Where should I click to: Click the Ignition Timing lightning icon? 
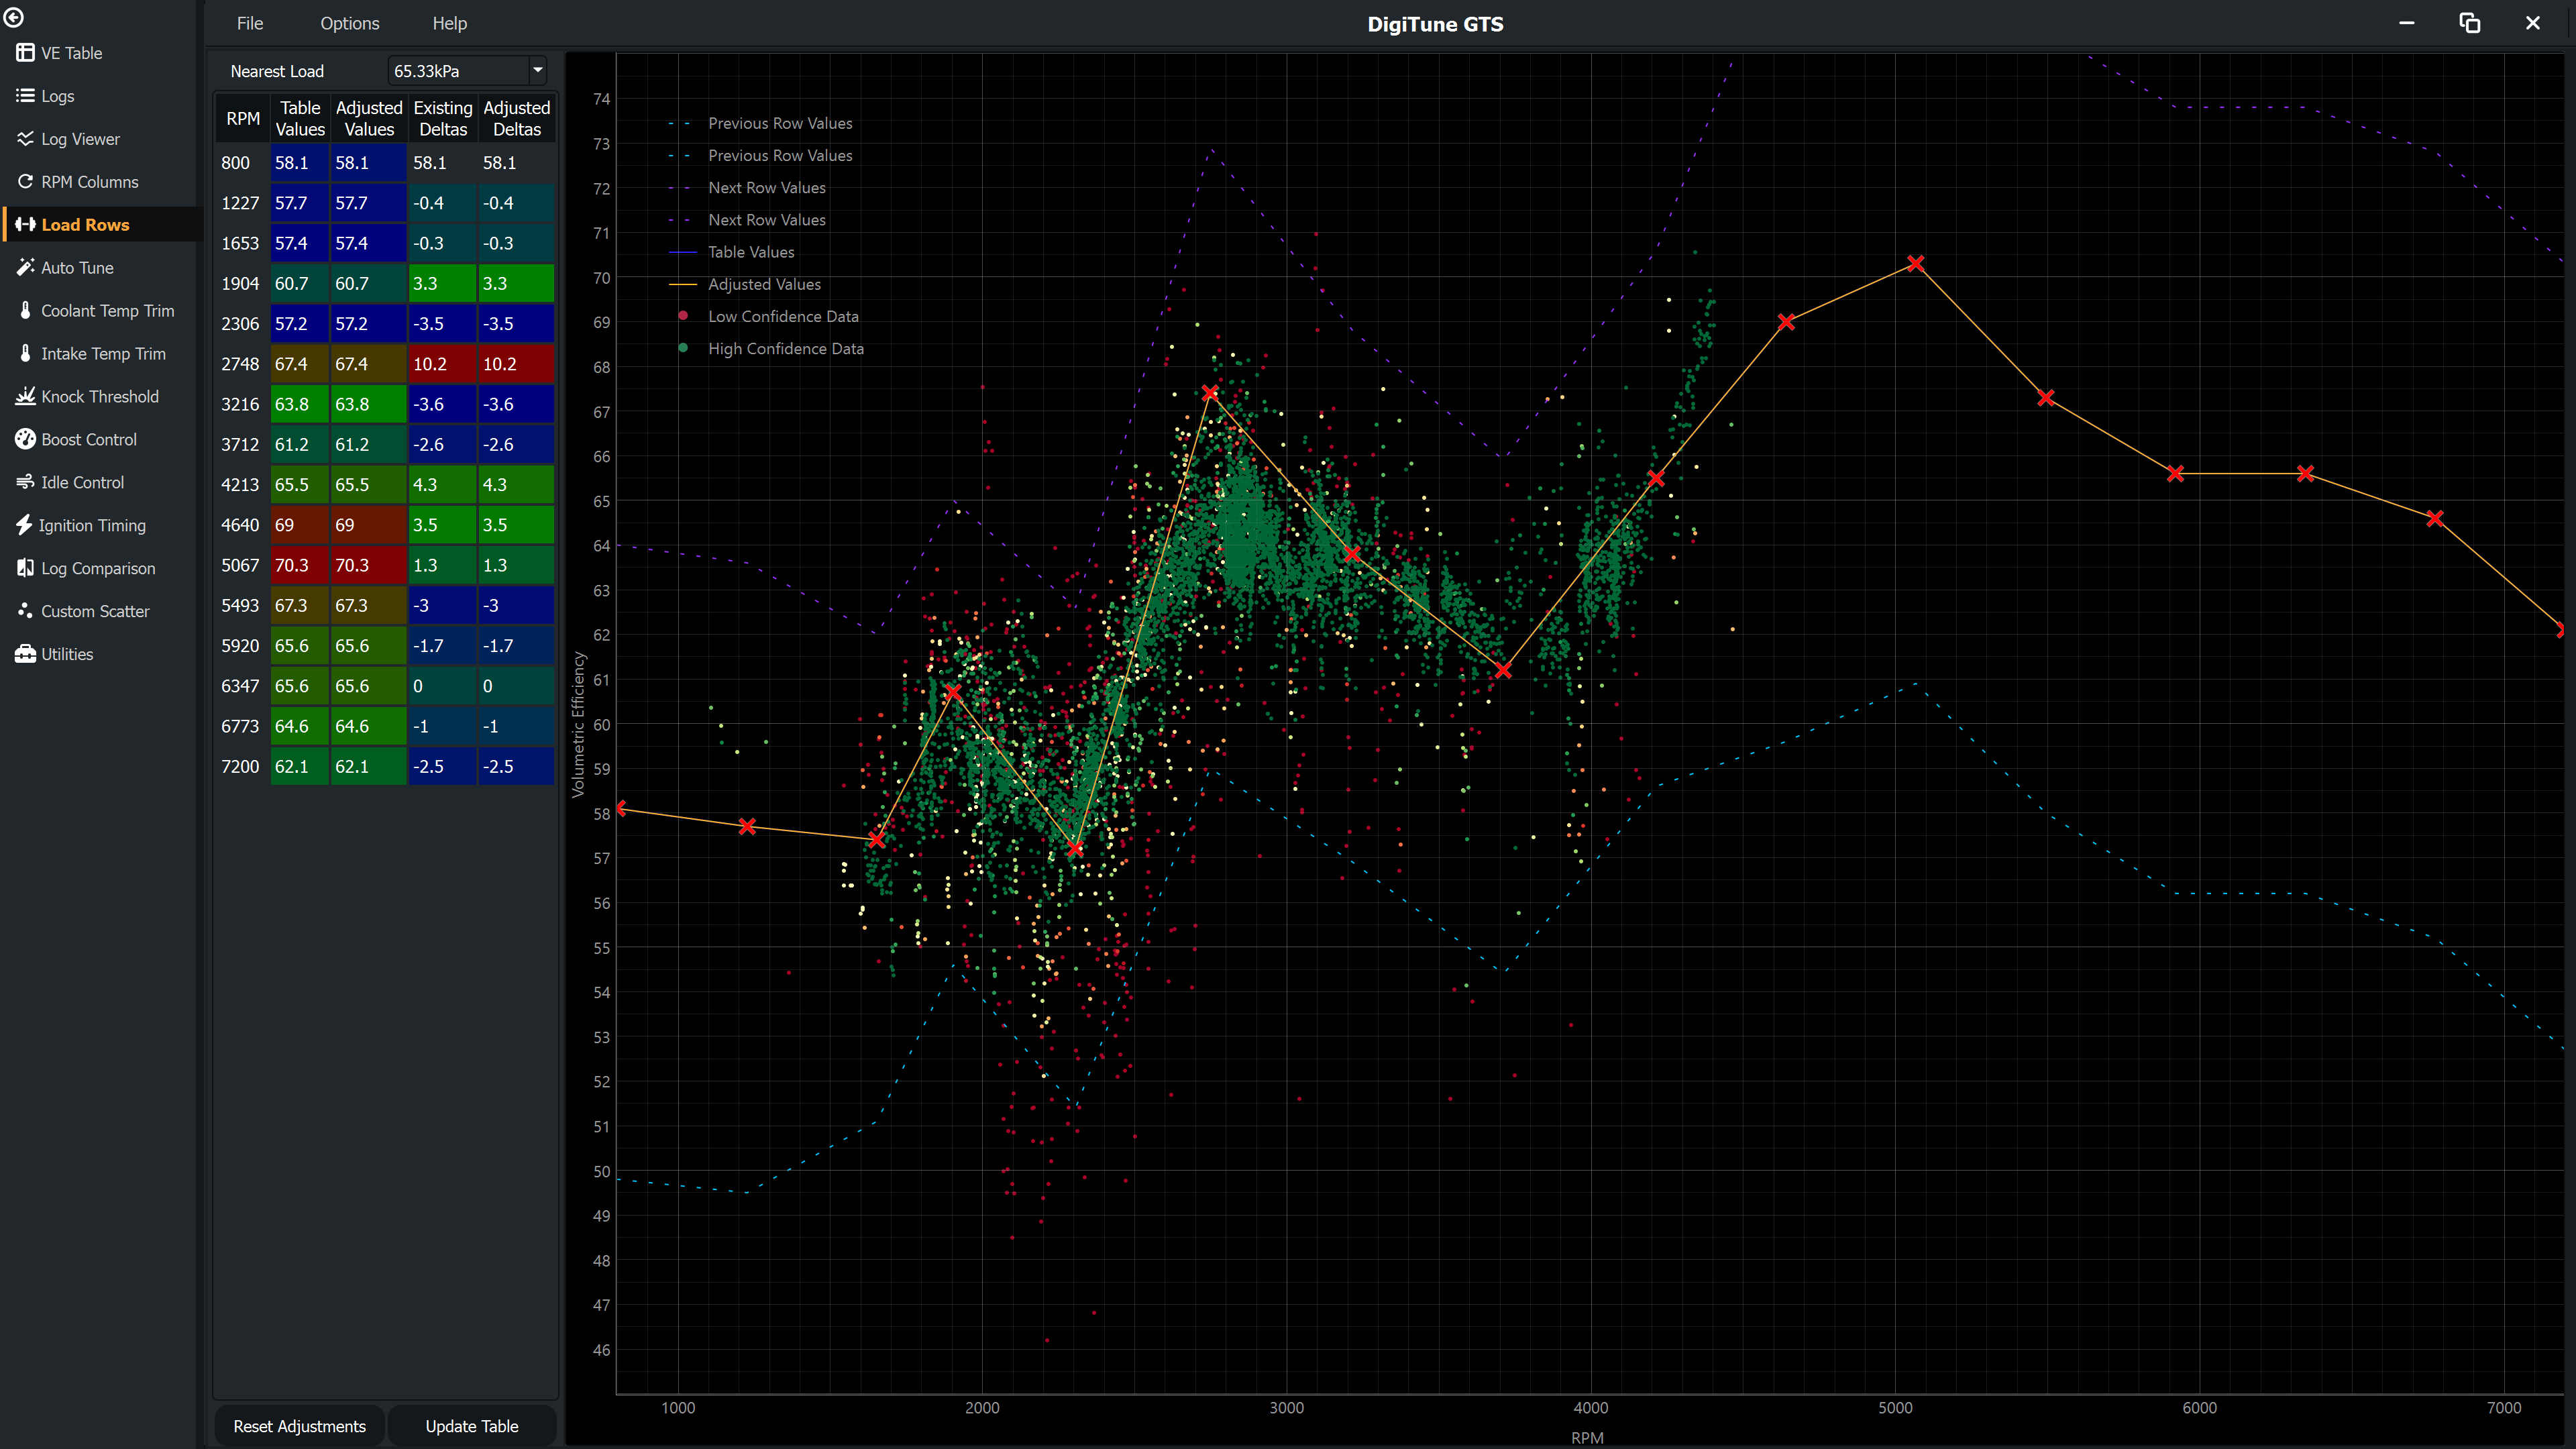24,526
